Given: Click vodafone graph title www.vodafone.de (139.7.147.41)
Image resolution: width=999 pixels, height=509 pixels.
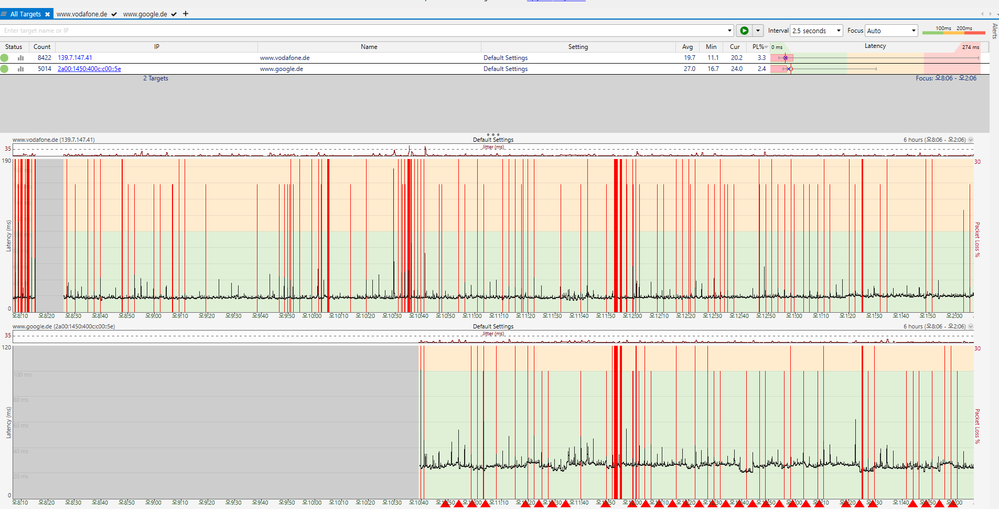Looking at the screenshot, I should click(x=54, y=140).
